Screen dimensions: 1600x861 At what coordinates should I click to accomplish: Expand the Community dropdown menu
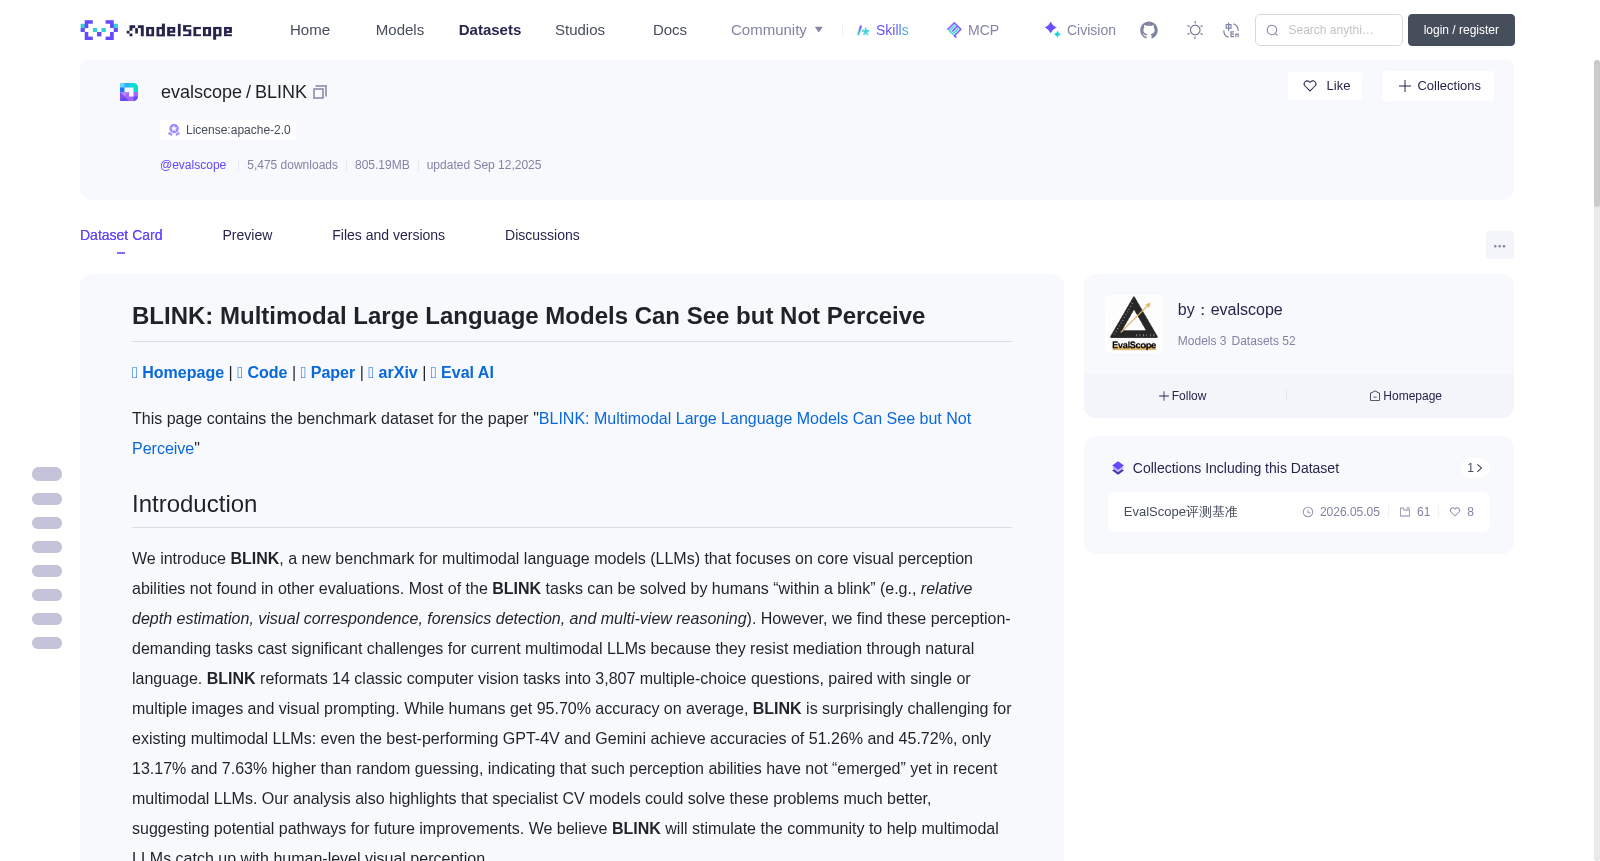click(777, 30)
